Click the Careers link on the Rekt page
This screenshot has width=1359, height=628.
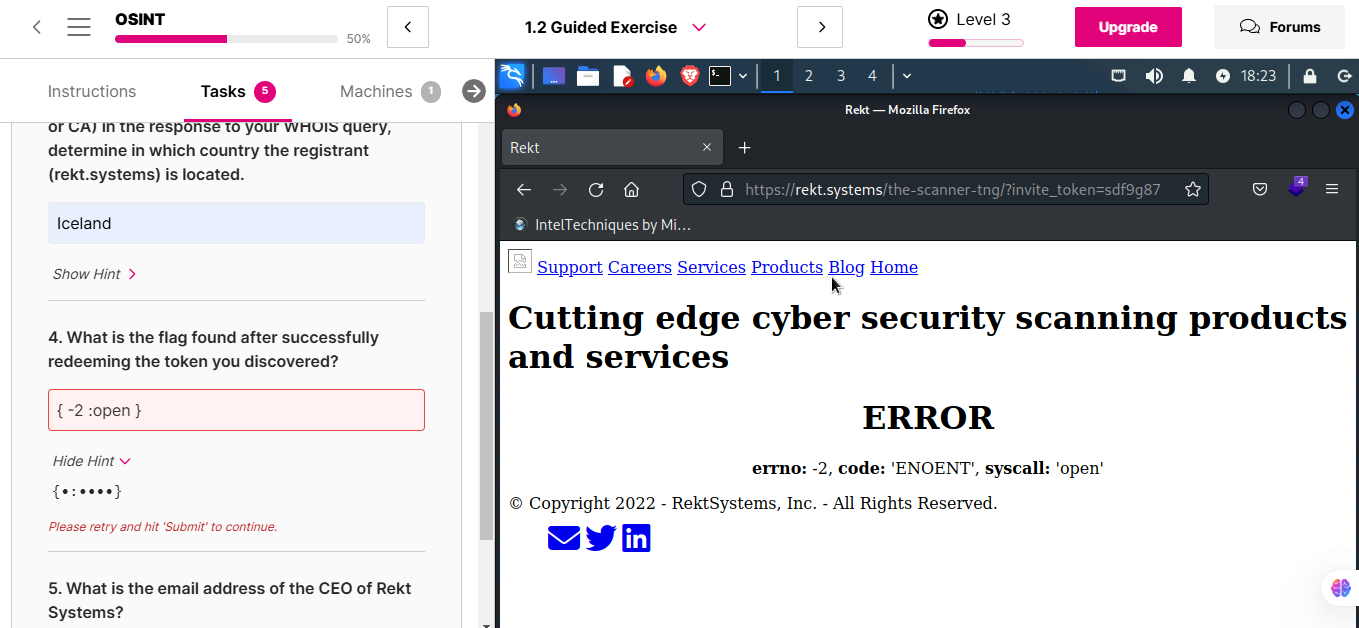[640, 267]
